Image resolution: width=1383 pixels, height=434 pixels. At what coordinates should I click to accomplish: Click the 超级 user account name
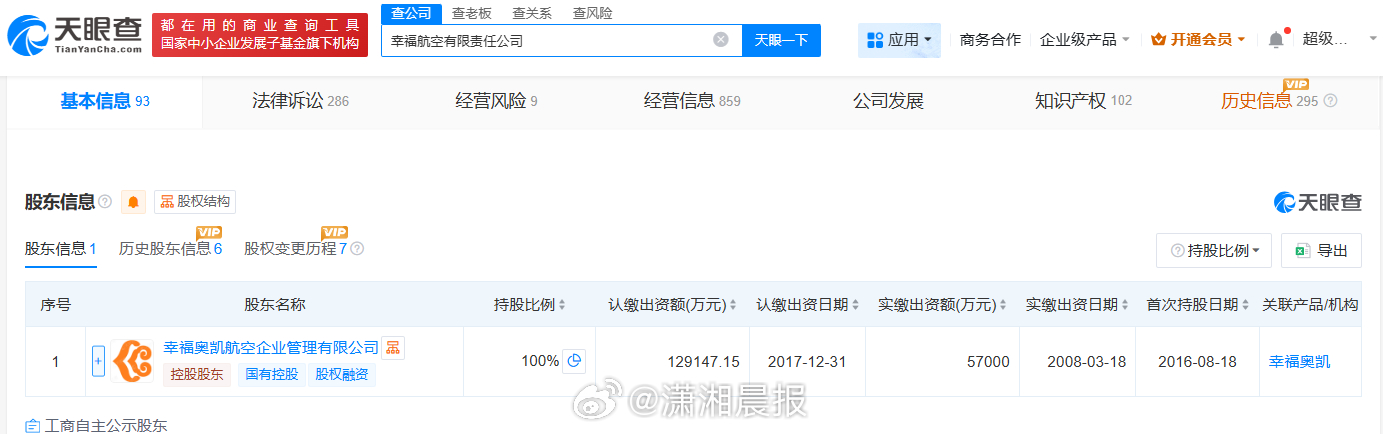tap(1326, 39)
